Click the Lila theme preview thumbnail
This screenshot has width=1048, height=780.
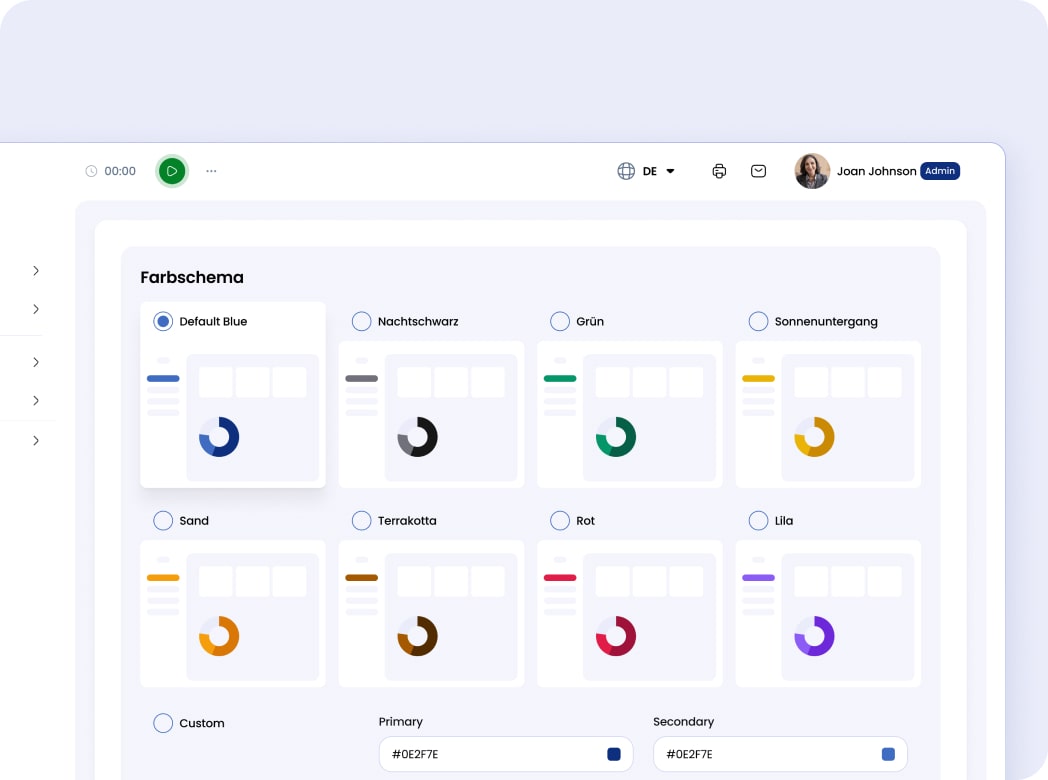[827, 613]
